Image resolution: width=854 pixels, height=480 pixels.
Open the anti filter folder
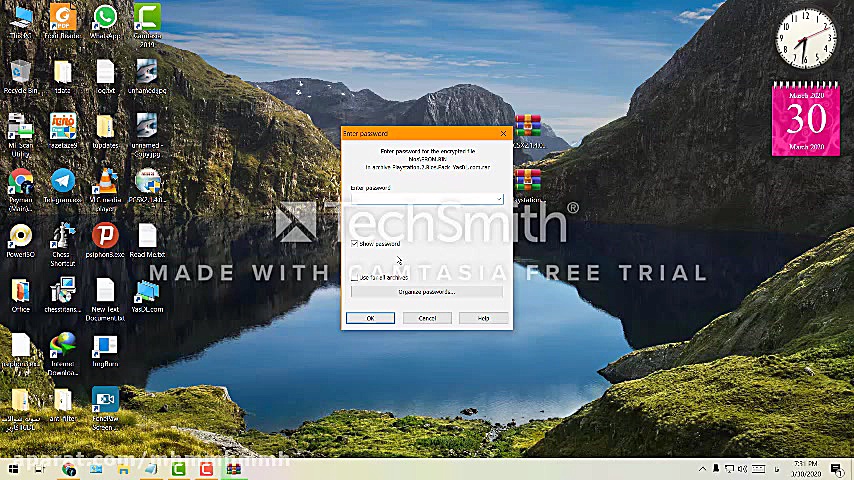pos(63,405)
